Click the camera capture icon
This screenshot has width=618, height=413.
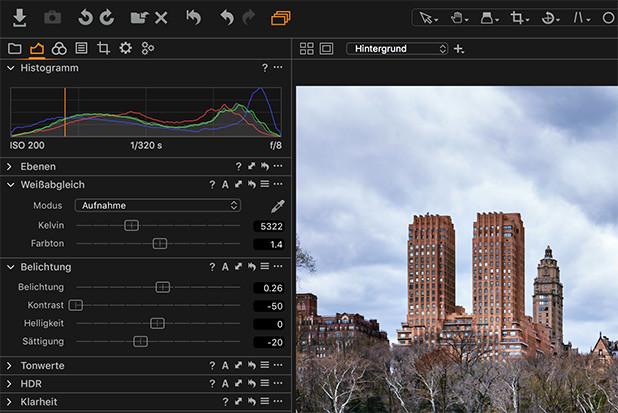click(x=52, y=18)
